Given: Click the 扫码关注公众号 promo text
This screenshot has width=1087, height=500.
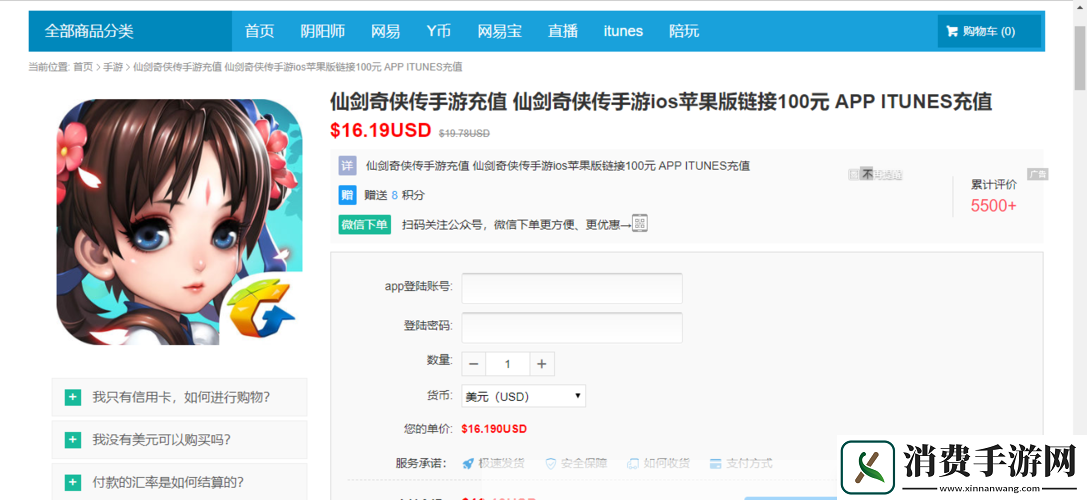Looking at the screenshot, I should [515, 224].
